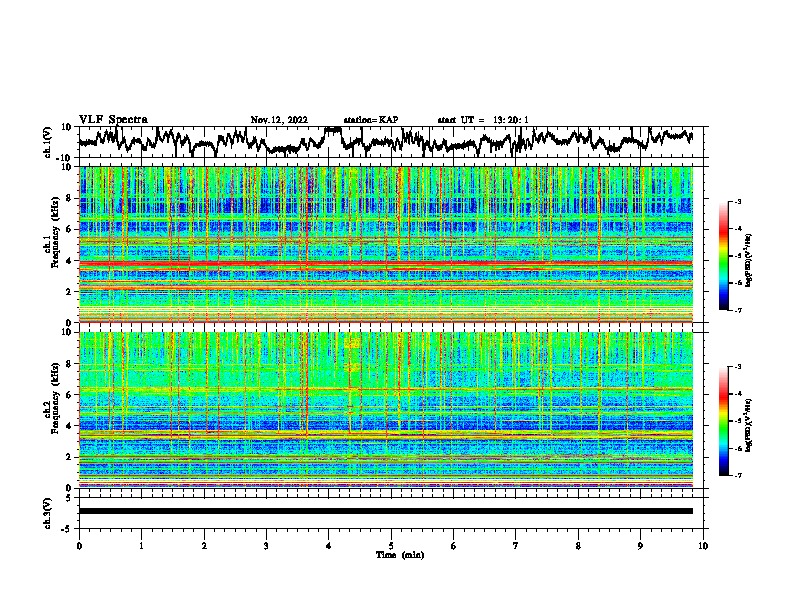Click the ch.1 "Frequency (kHz)" axis label
792x612 pixels.
55,232
